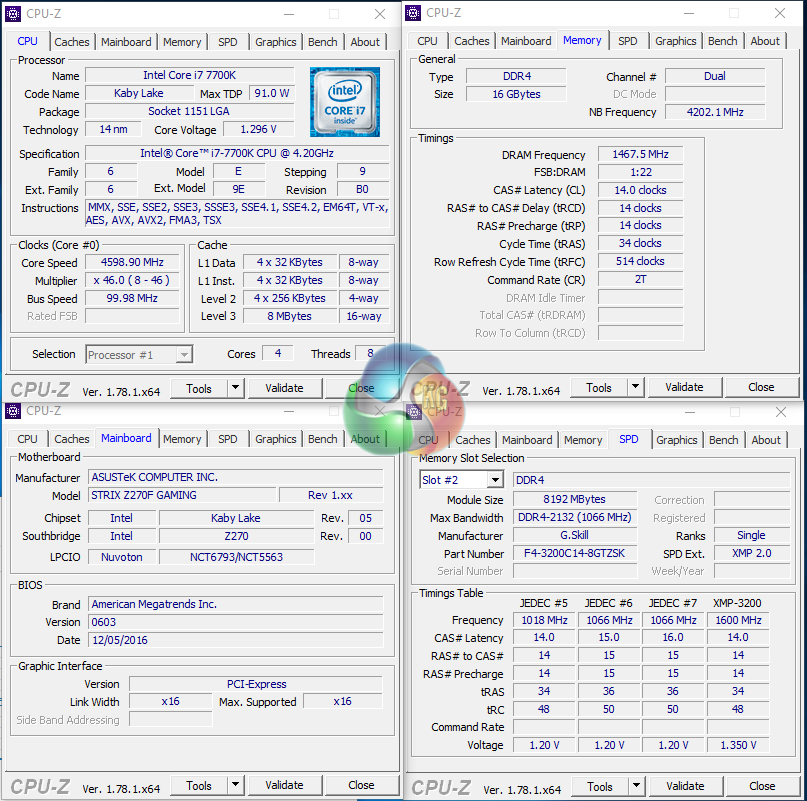Viewport: 807px width, 801px height.
Task: Click the CPU-Z icon in the Mainboard window title bar
Action: click(13, 411)
